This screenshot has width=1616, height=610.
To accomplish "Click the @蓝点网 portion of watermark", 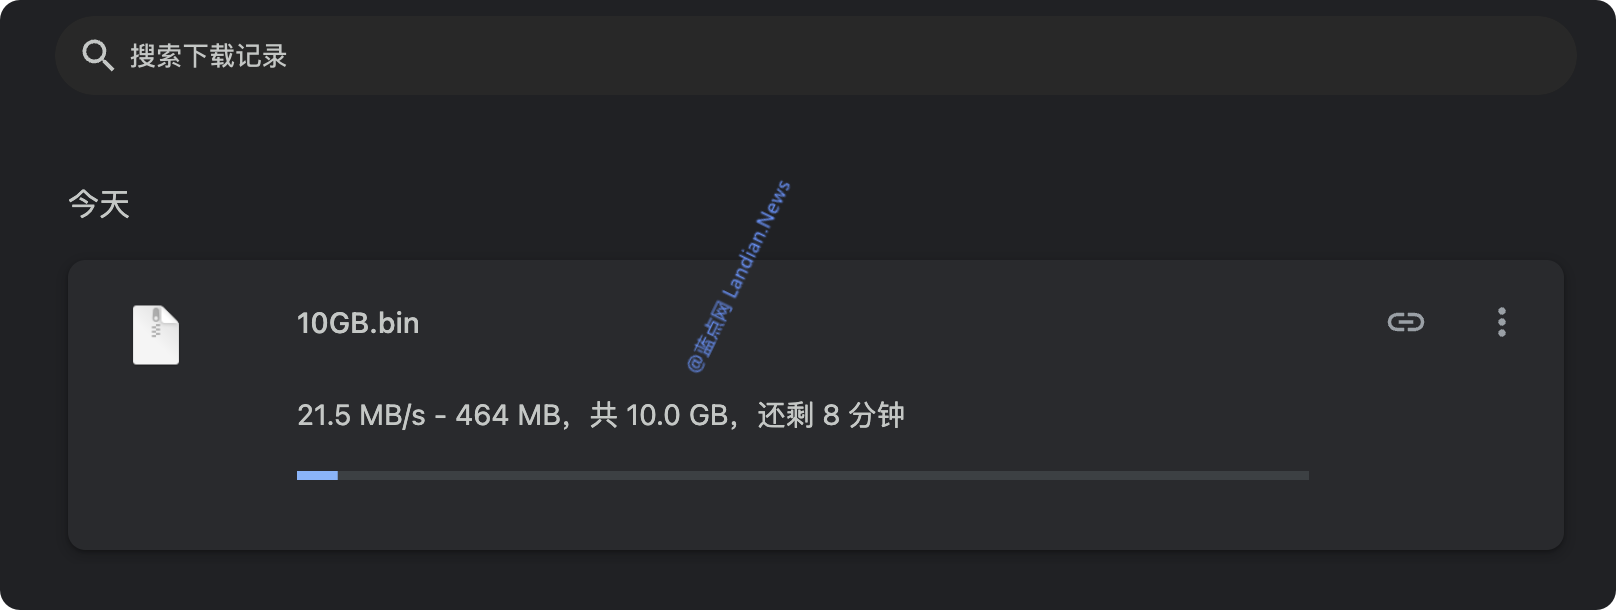I will [709, 337].
